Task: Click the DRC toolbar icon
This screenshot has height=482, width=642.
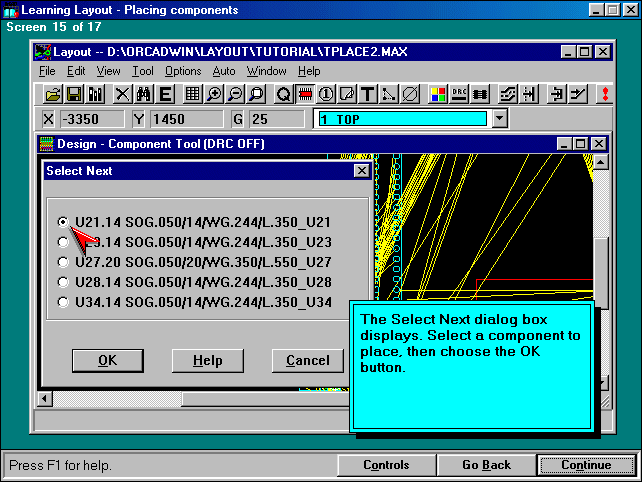Action: 460,94
